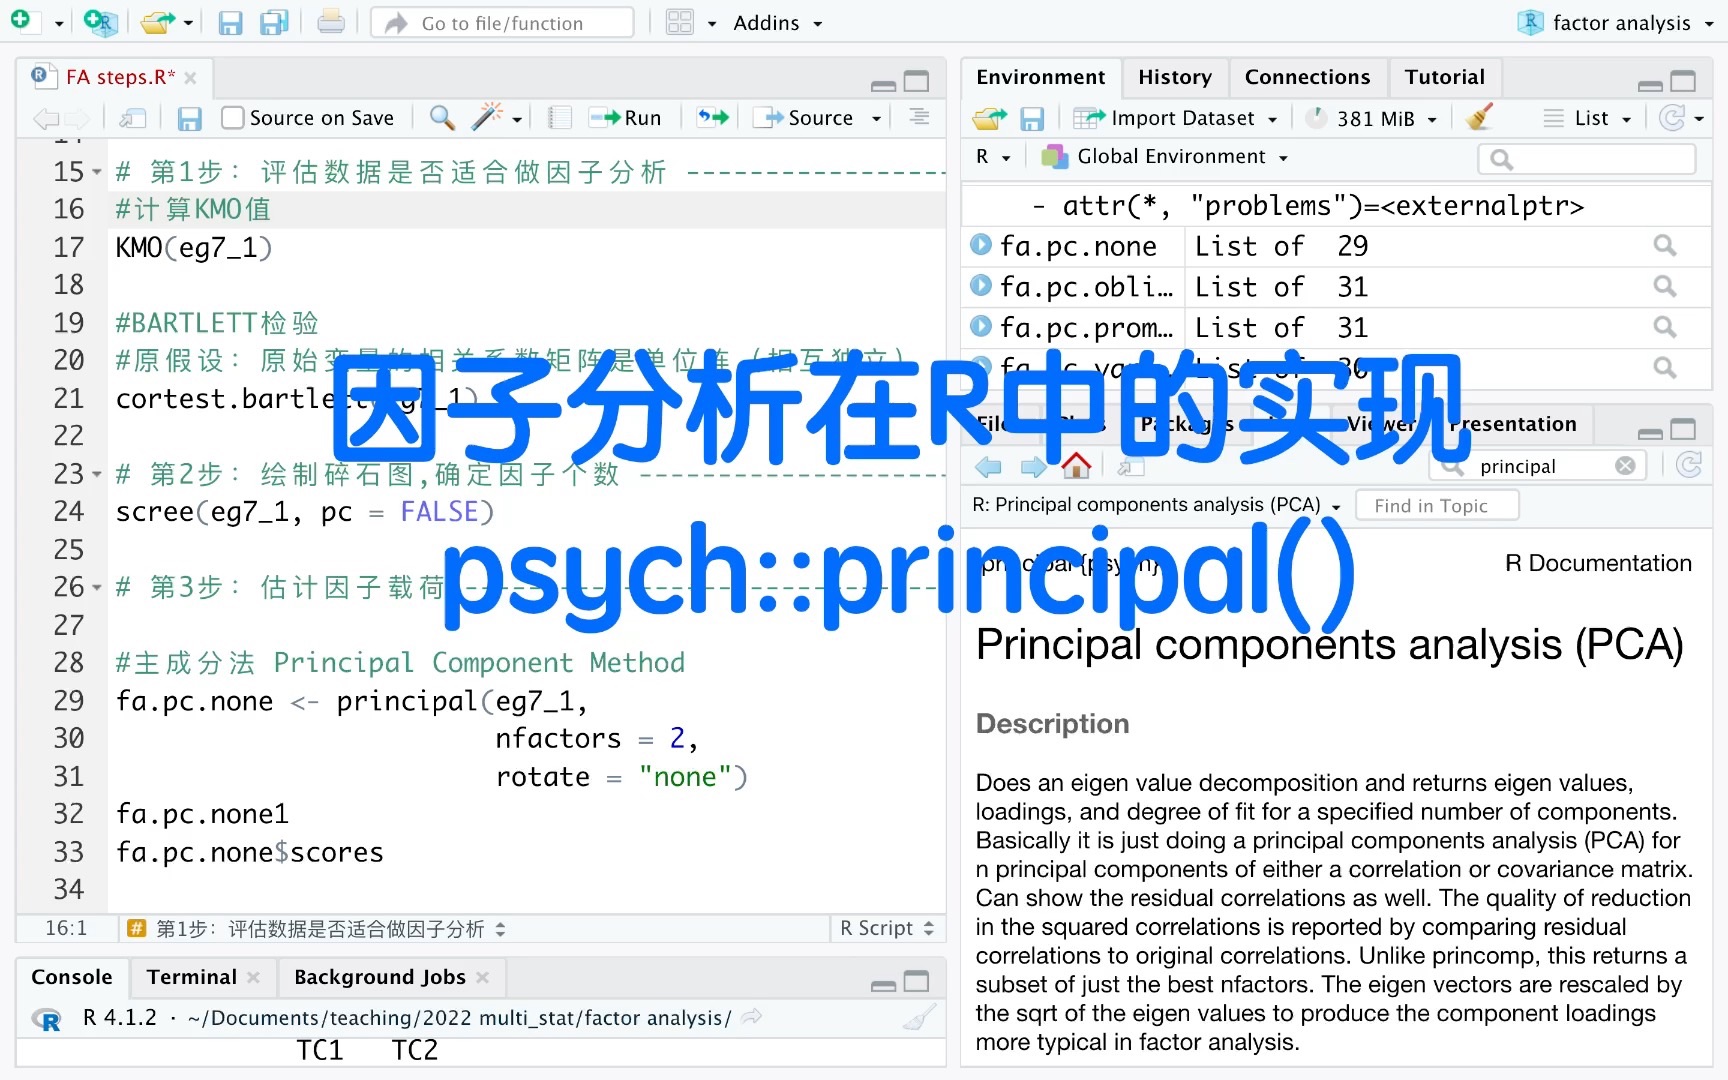Viewport: 1728px width, 1080px height.
Task: Switch to the History tab
Action: tap(1175, 77)
